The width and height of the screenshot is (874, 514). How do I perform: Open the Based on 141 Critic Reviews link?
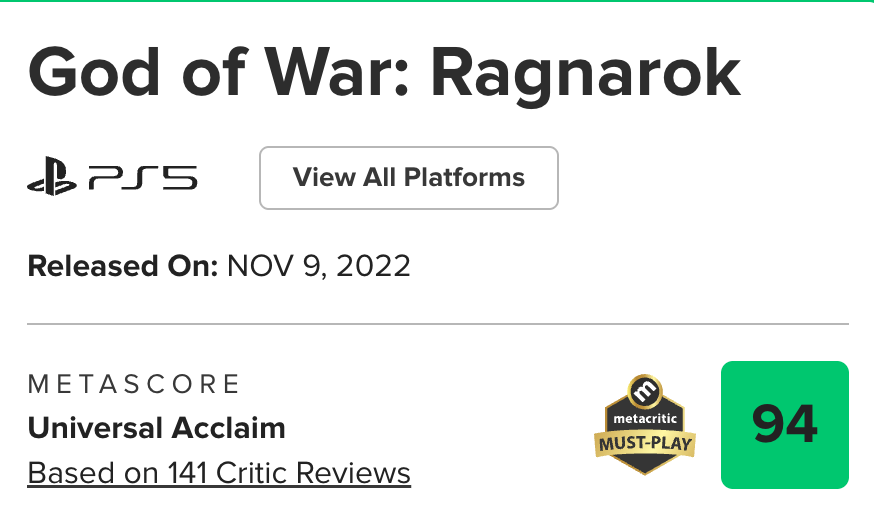click(x=219, y=472)
